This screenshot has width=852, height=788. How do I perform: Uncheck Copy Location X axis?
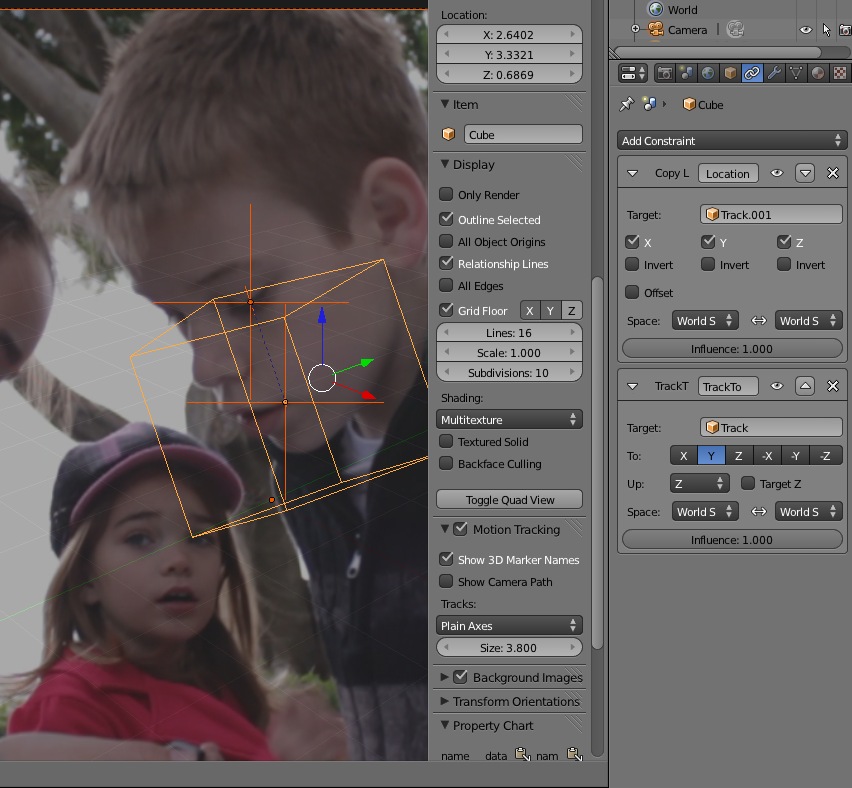[x=632, y=242]
